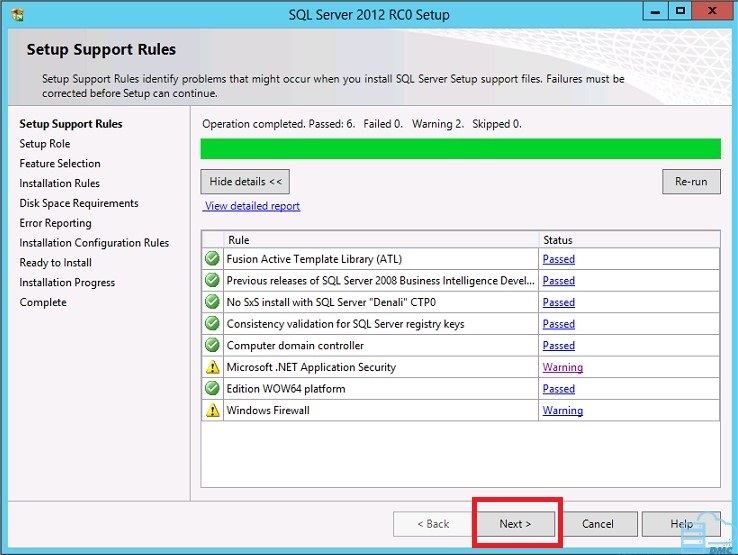
Task: Collapse rule list with Hide details button
Action: (x=245, y=182)
